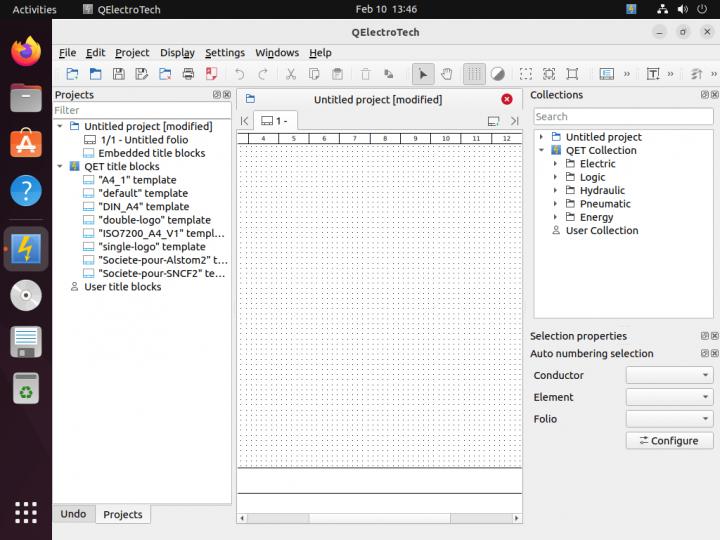Toggle the background color button

[x=497, y=74]
